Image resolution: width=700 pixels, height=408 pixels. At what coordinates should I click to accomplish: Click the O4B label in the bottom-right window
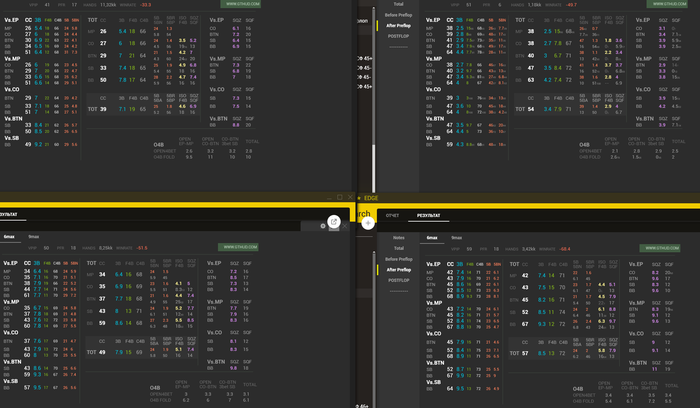point(578,389)
